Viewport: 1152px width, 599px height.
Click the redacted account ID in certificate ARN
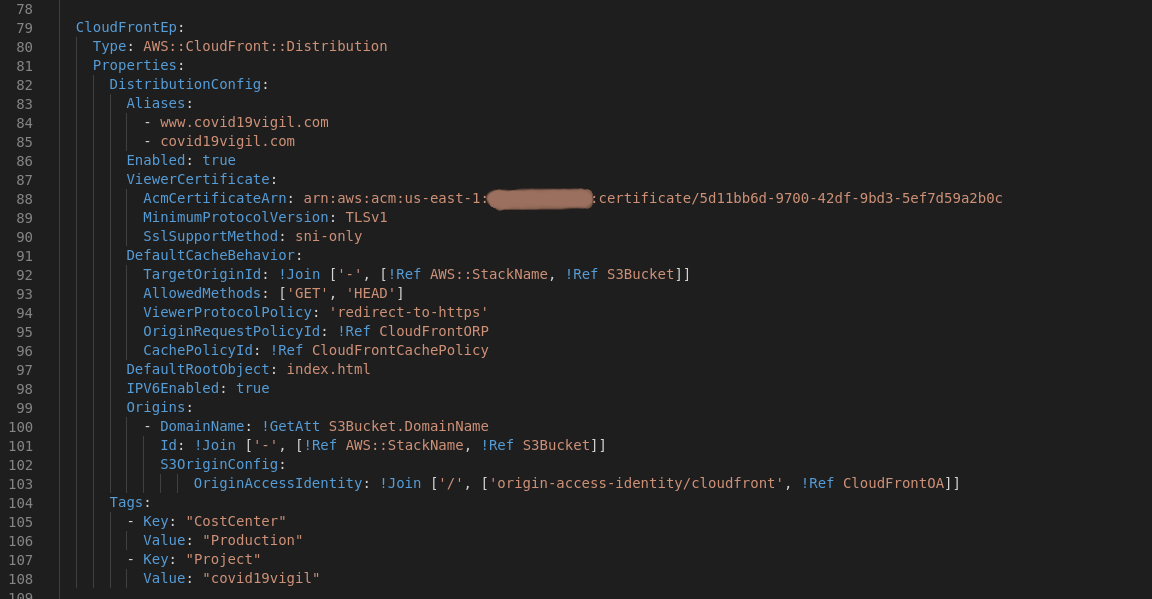(540, 198)
